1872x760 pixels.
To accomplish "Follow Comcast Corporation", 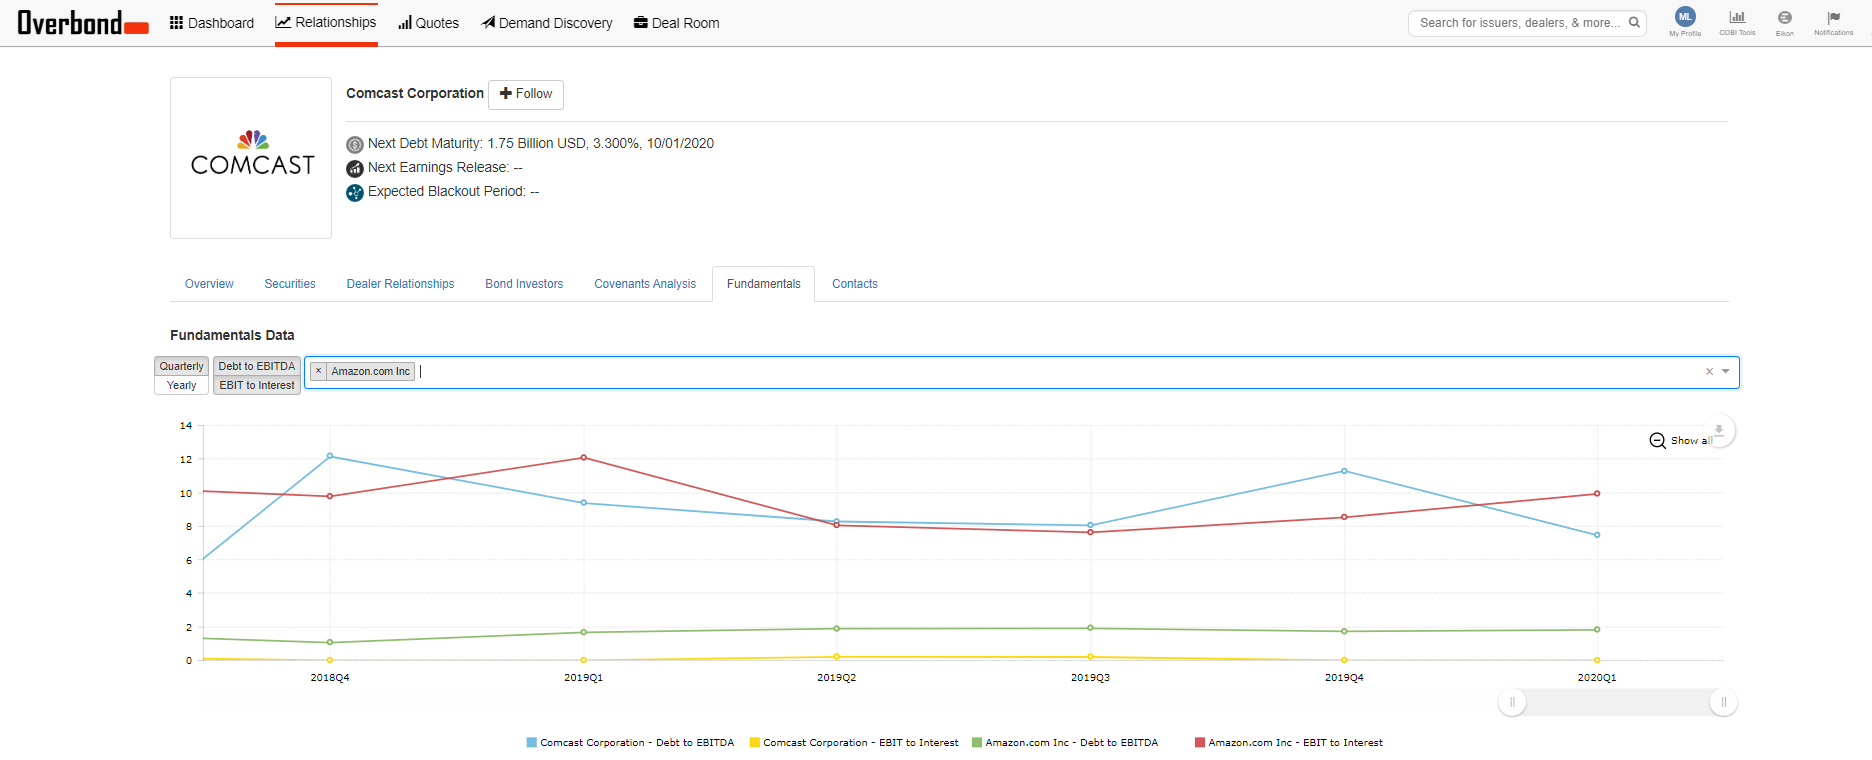I will (526, 94).
